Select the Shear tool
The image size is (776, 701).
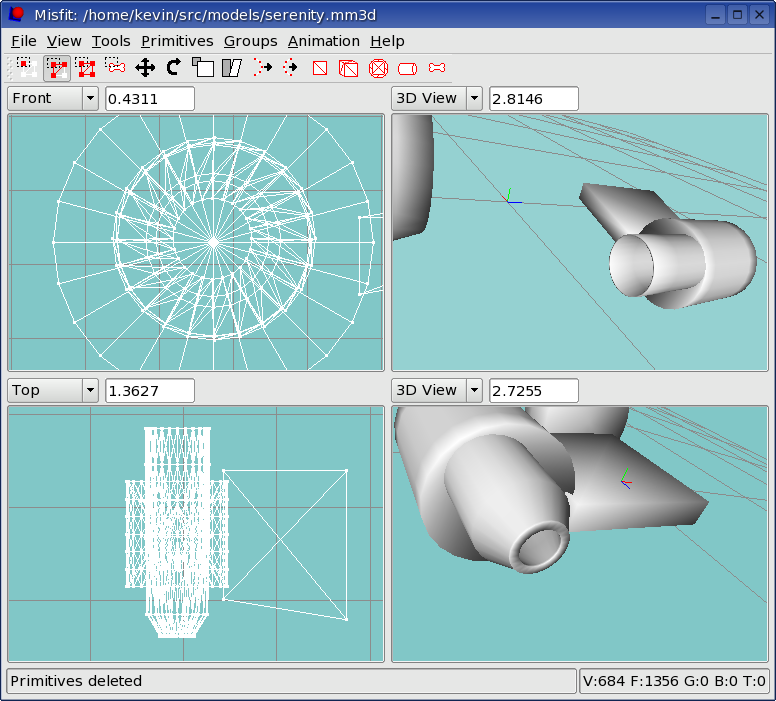coord(232,68)
